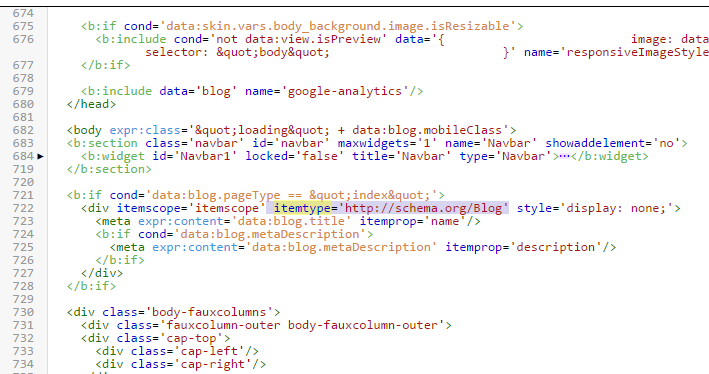Click the closing </b:section> tag
The width and height of the screenshot is (709, 374).
coord(109,169)
